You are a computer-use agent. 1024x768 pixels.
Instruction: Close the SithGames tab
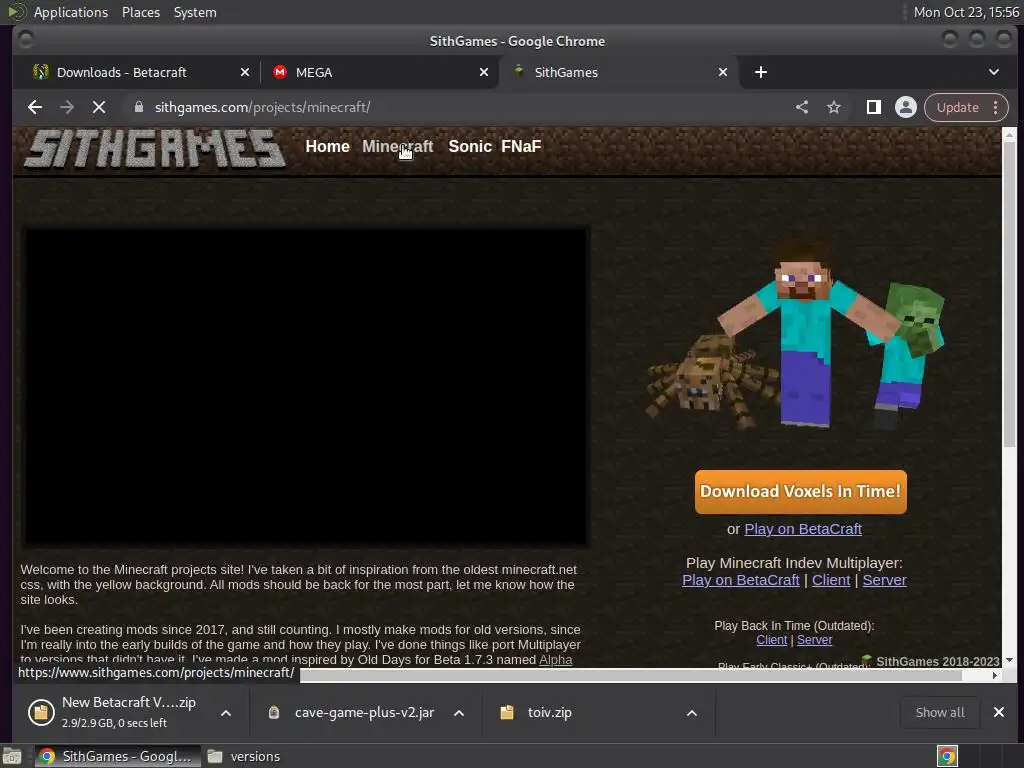click(723, 72)
